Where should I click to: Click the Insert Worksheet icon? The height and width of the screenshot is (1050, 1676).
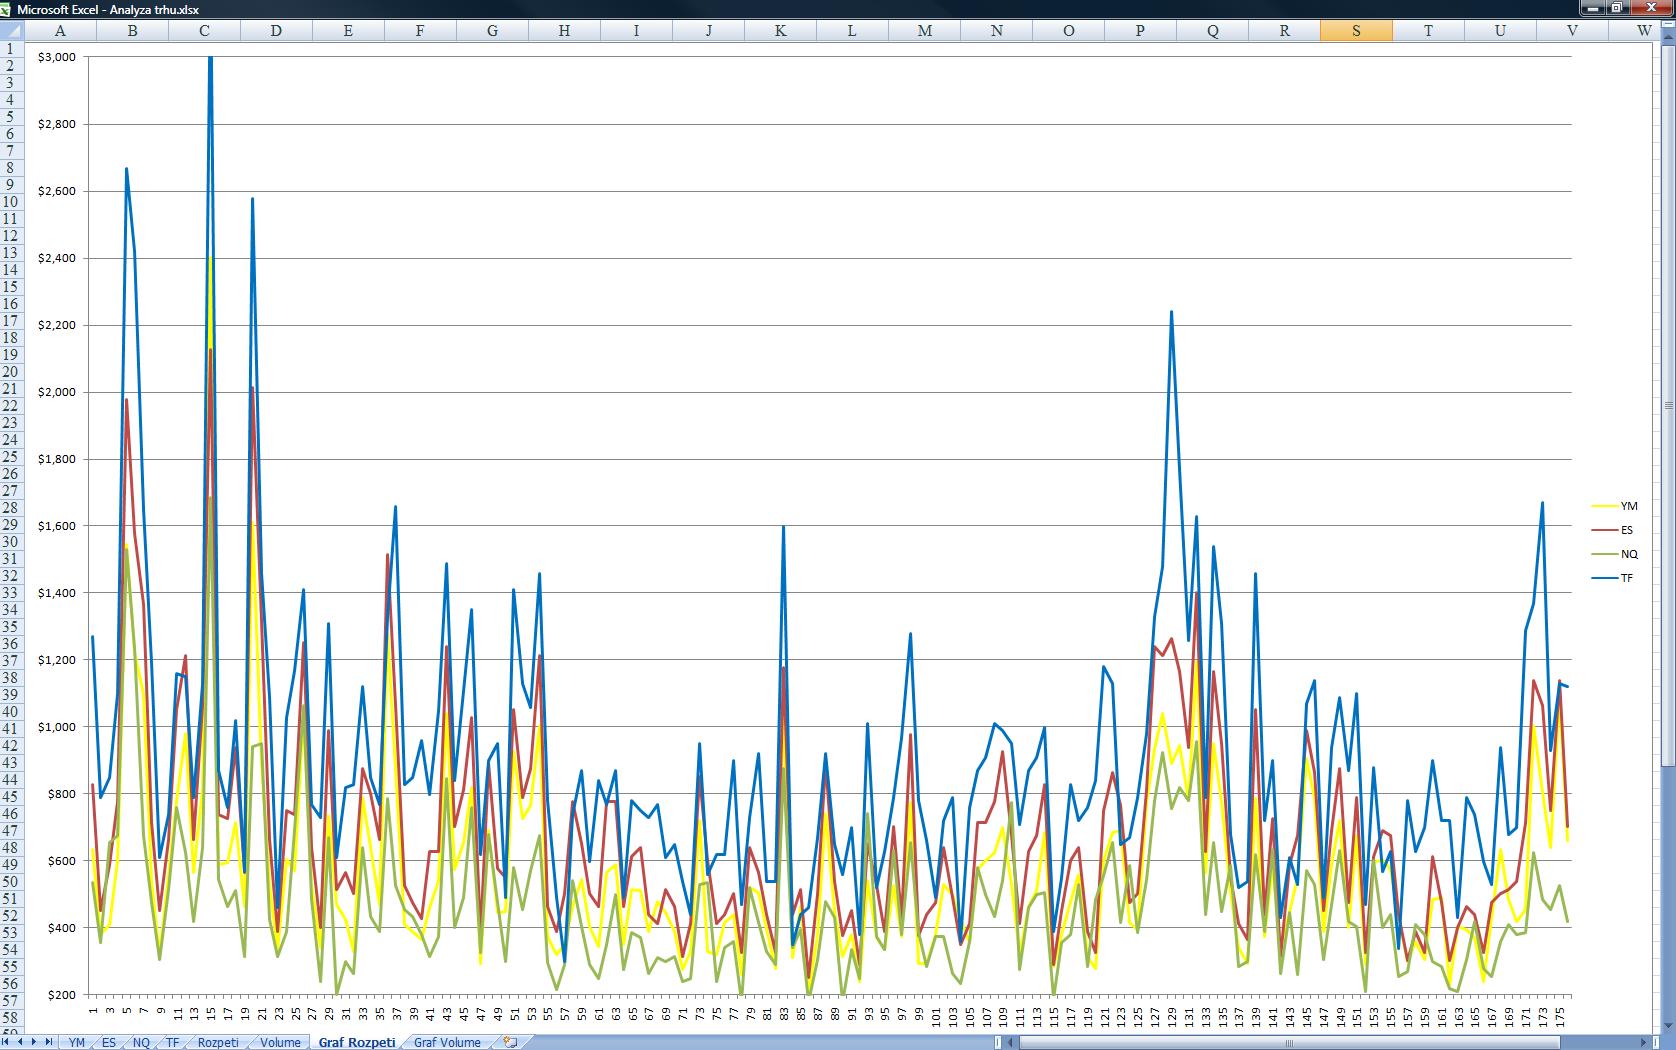coord(510,1042)
